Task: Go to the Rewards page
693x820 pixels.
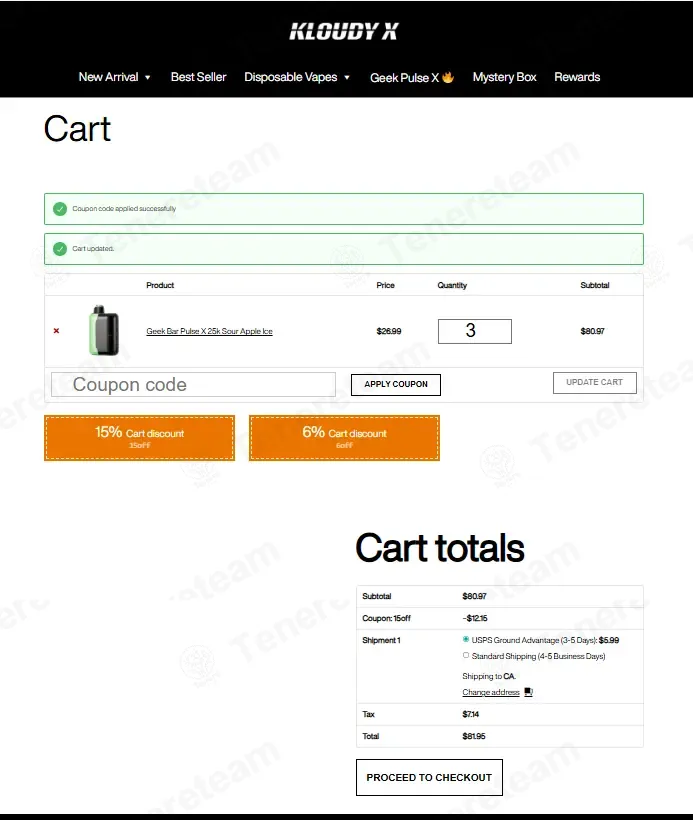Action: tap(577, 77)
